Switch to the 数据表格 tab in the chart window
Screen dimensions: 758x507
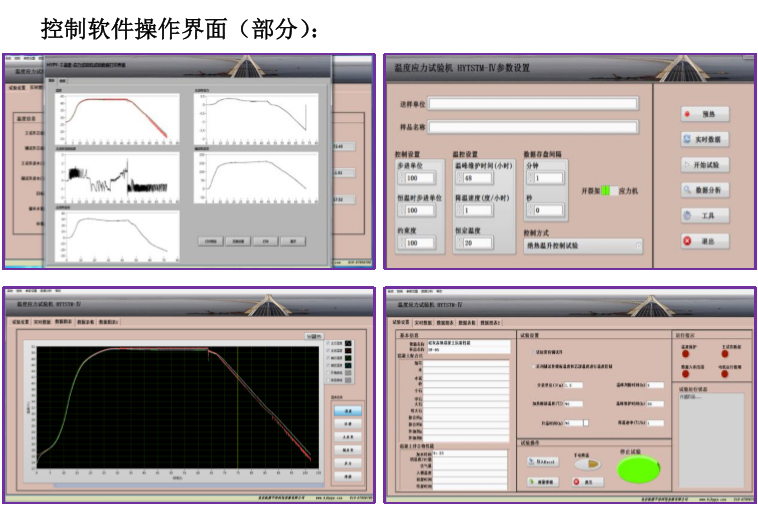click(85, 323)
